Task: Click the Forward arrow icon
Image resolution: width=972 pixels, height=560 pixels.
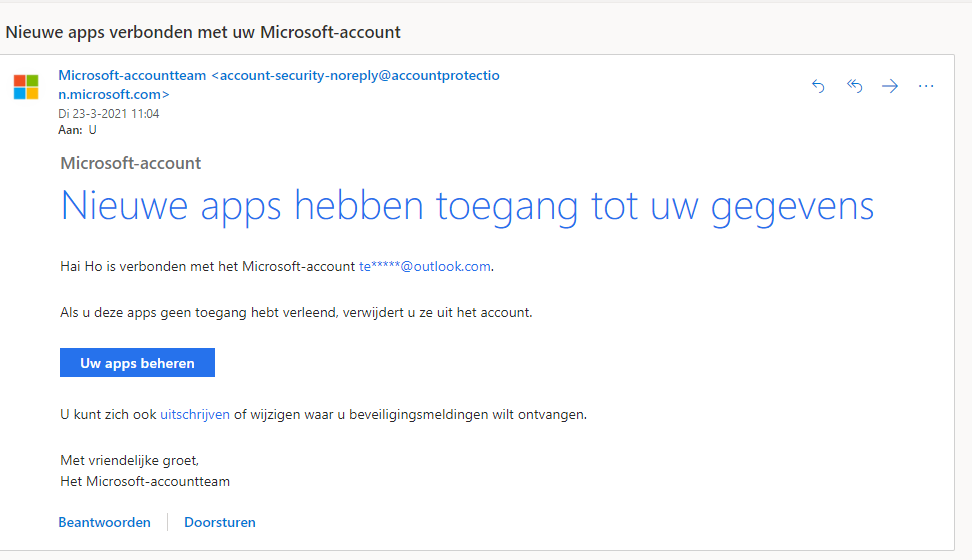Action: pos(890,86)
